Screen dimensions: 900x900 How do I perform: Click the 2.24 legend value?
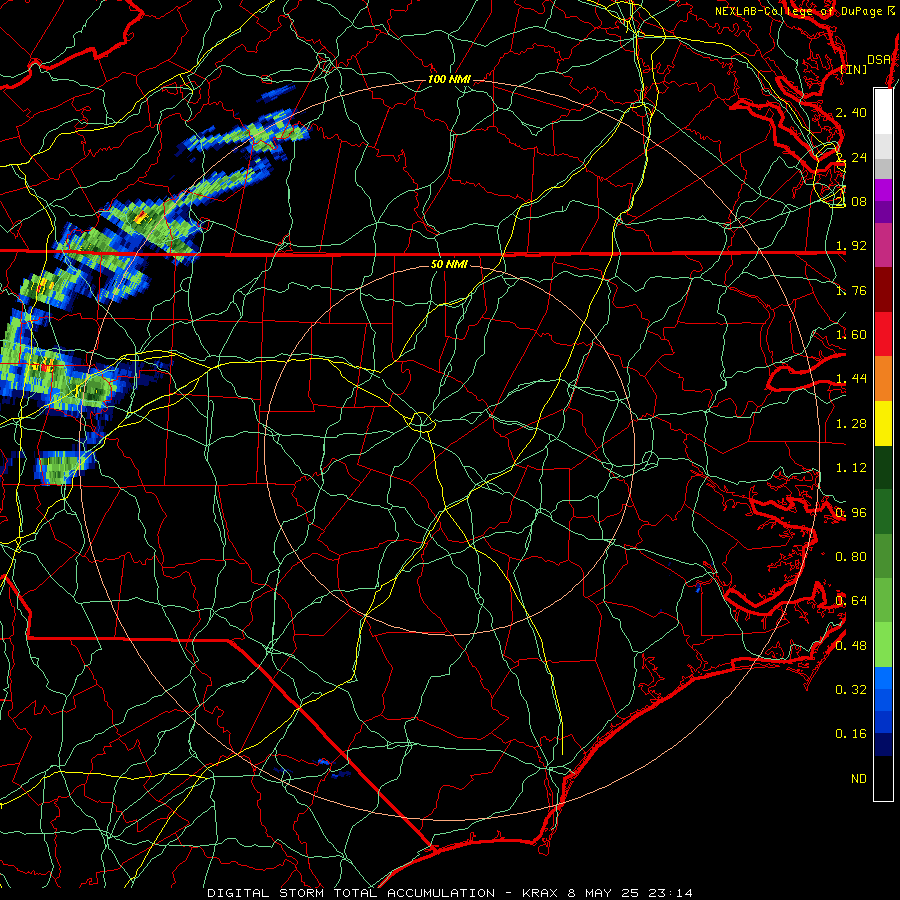(851, 157)
